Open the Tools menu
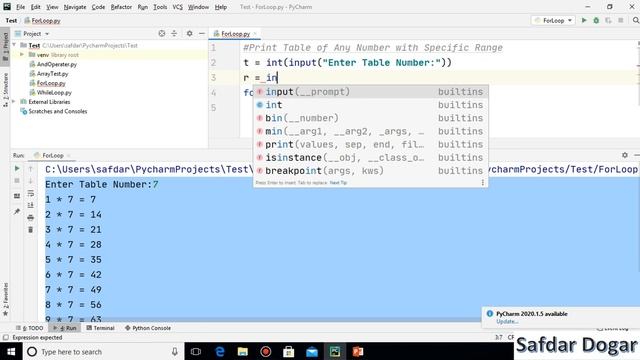This screenshot has width=640, height=360. [x=160, y=7]
